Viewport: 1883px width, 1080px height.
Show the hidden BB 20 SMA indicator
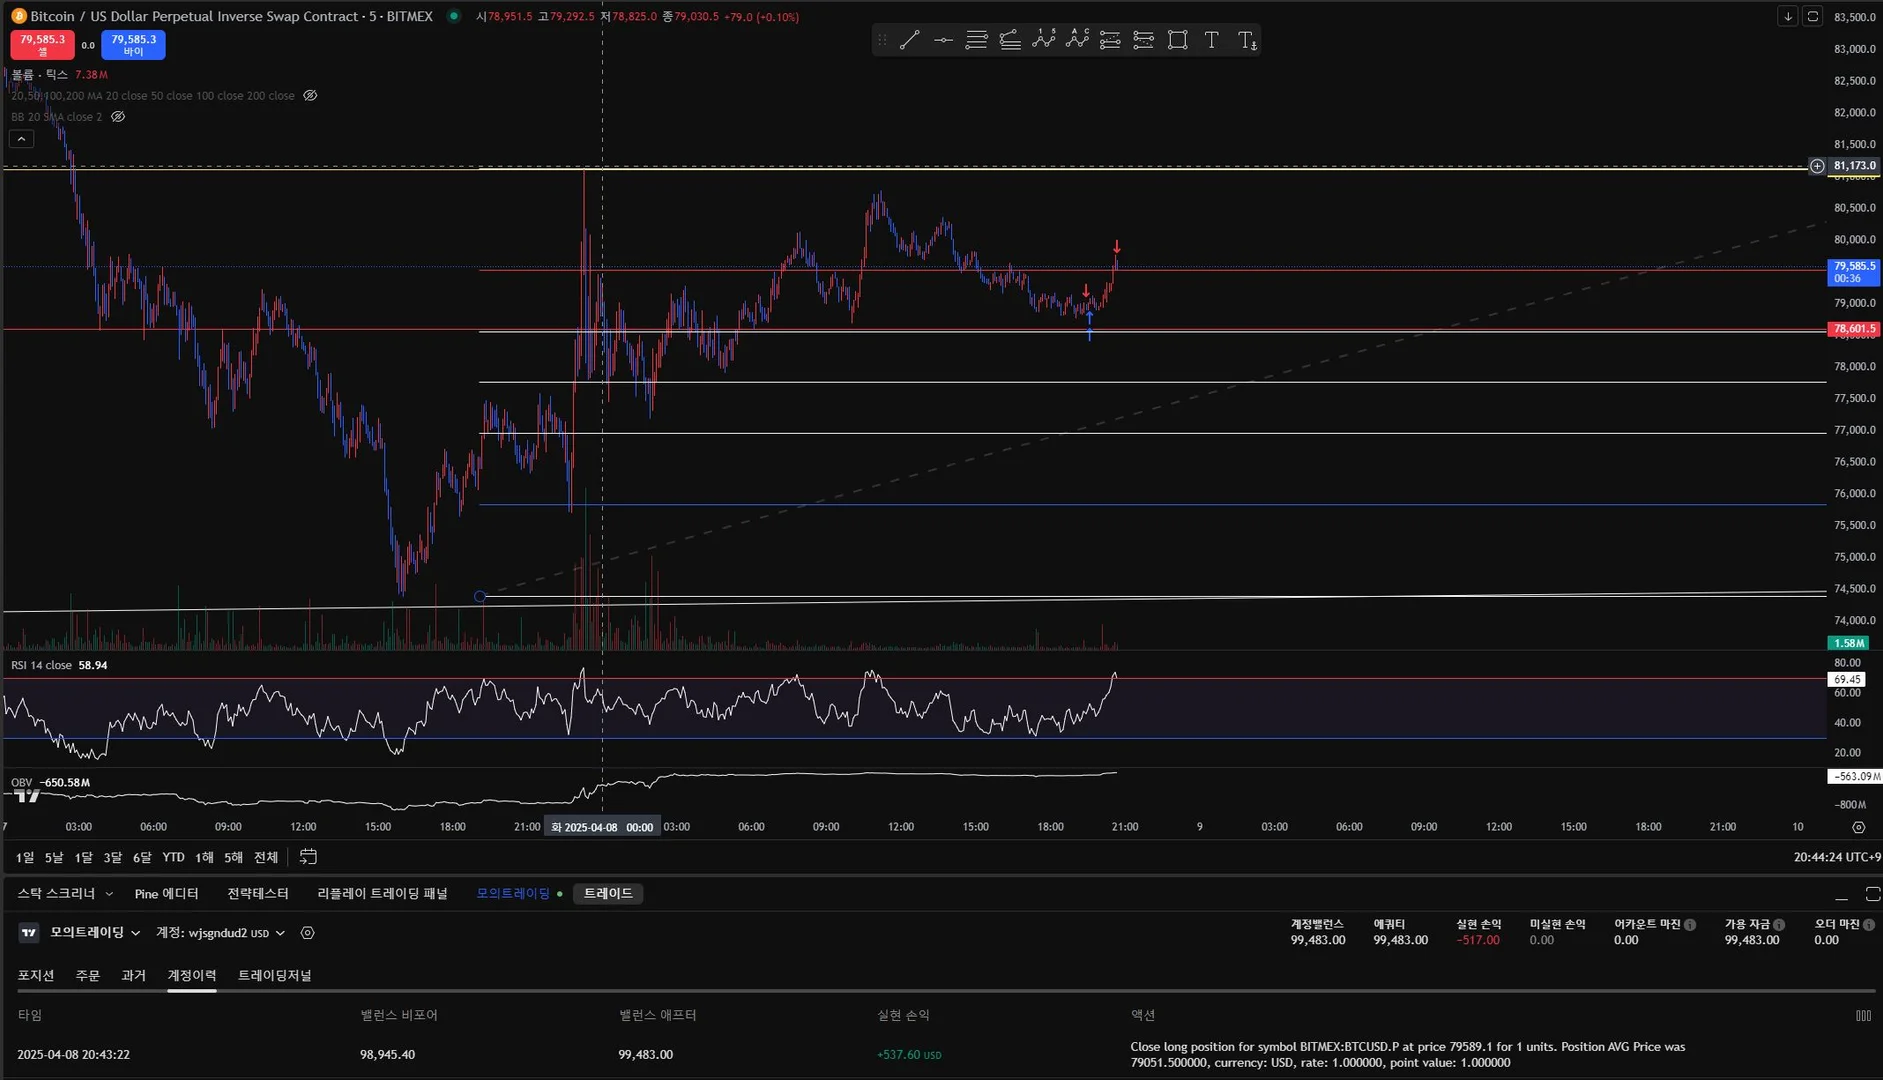coord(118,117)
